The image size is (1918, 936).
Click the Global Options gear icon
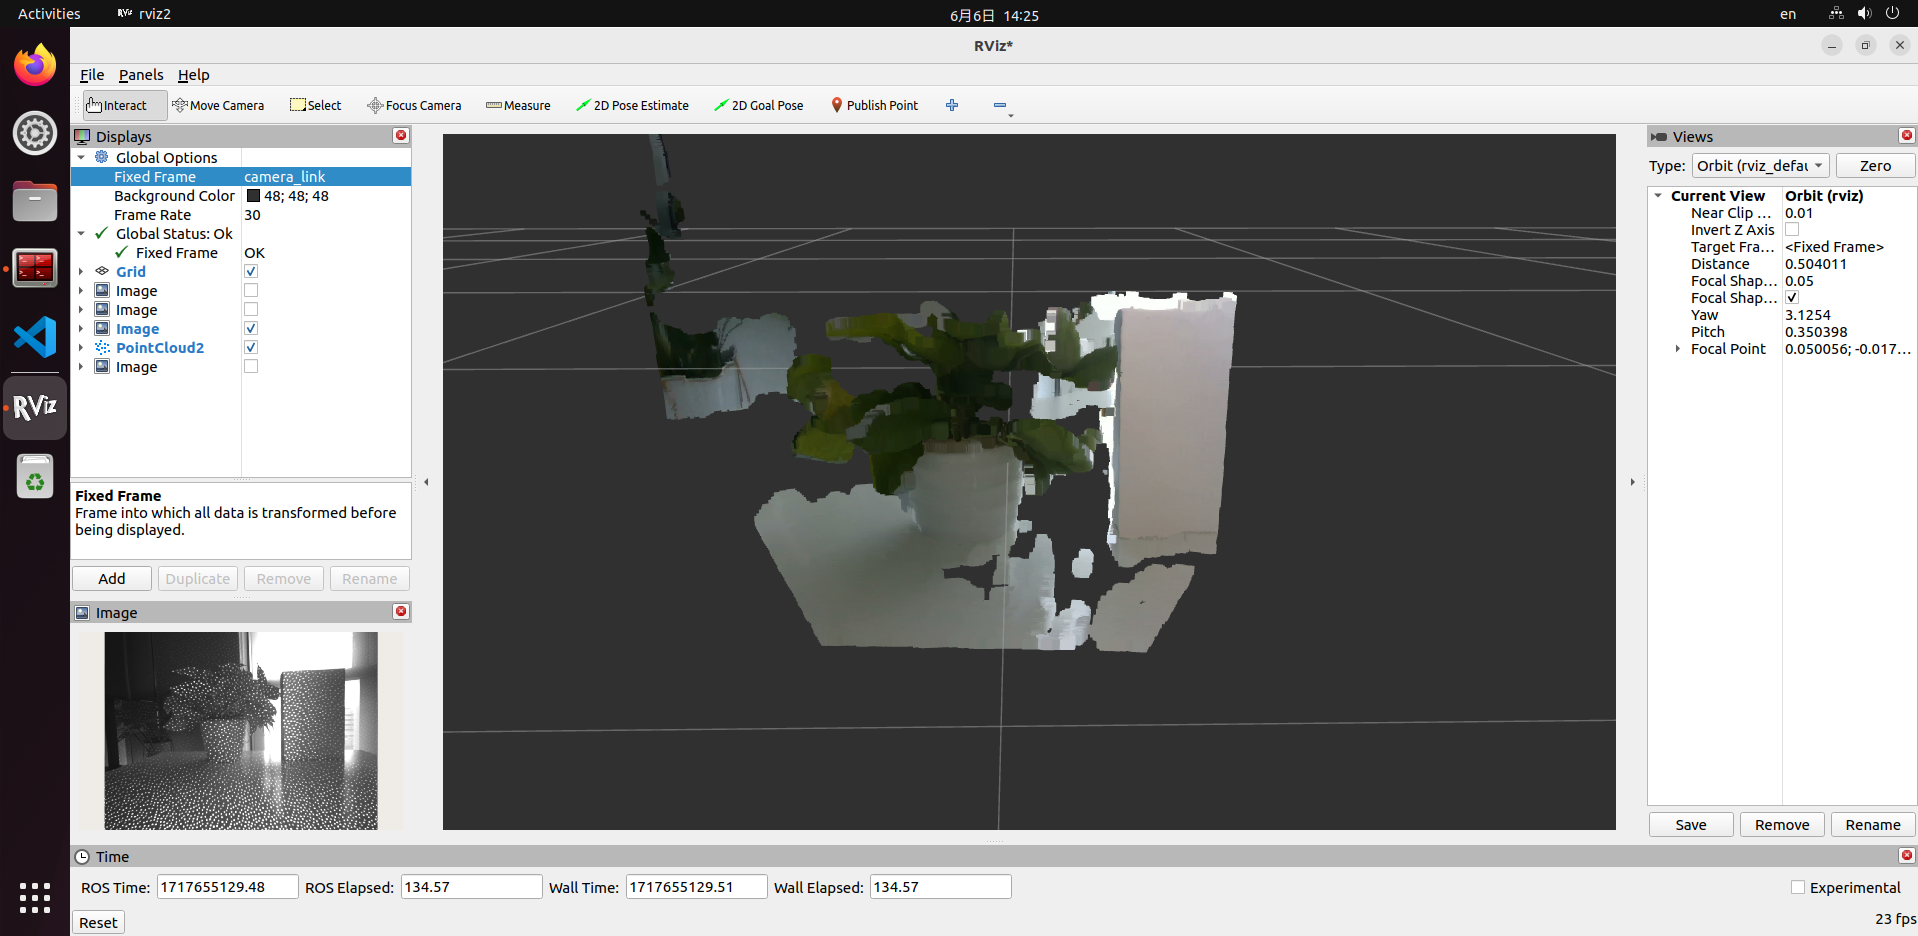pos(102,157)
